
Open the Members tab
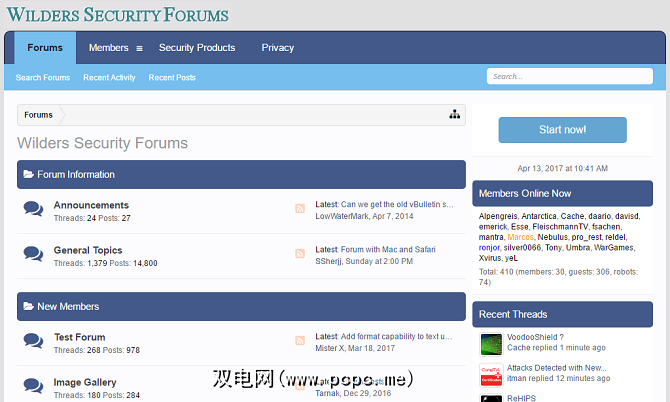click(109, 47)
